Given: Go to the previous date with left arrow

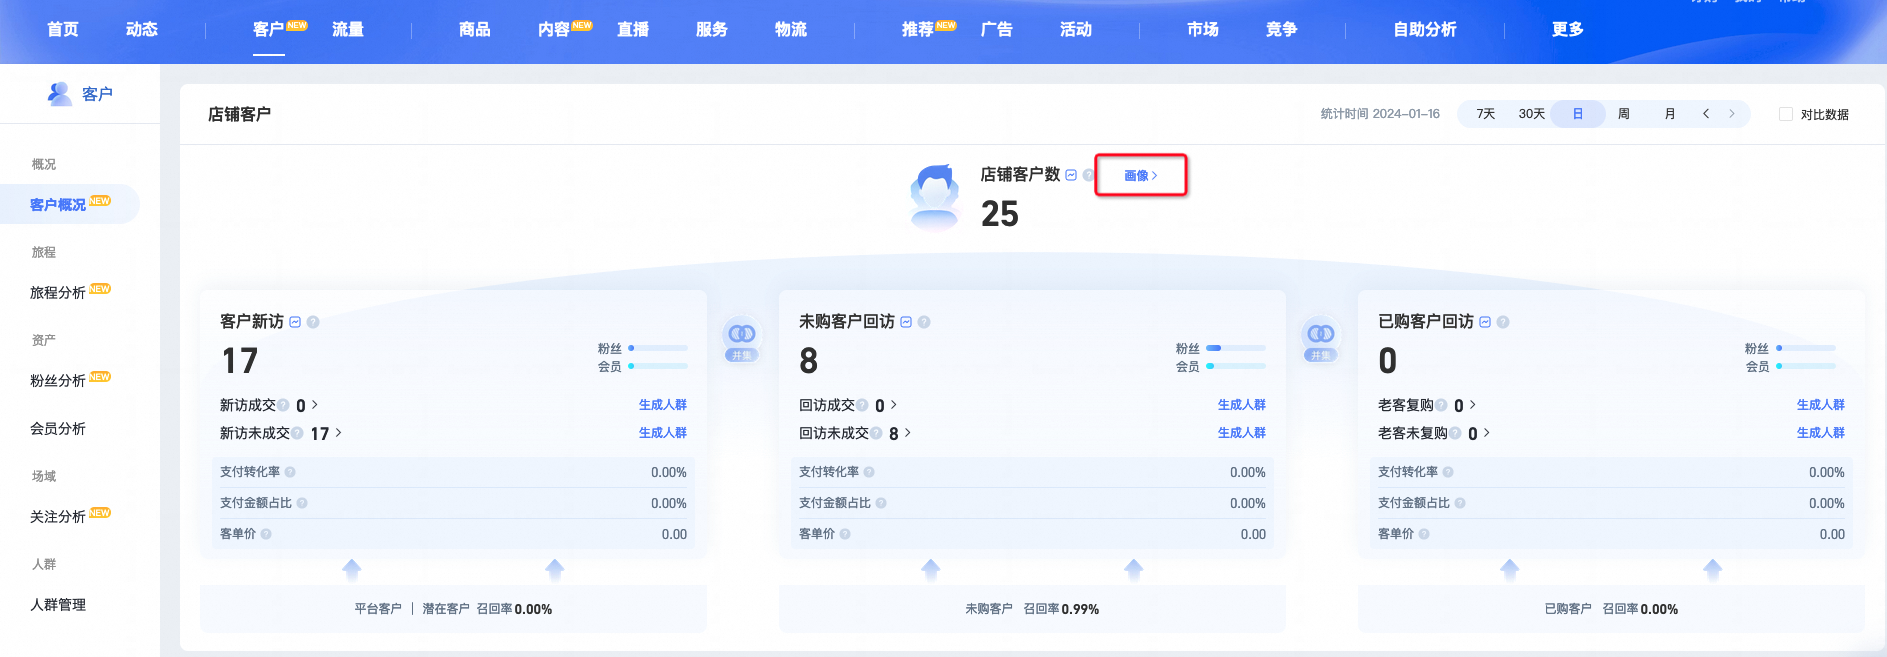Looking at the screenshot, I should [1706, 114].
